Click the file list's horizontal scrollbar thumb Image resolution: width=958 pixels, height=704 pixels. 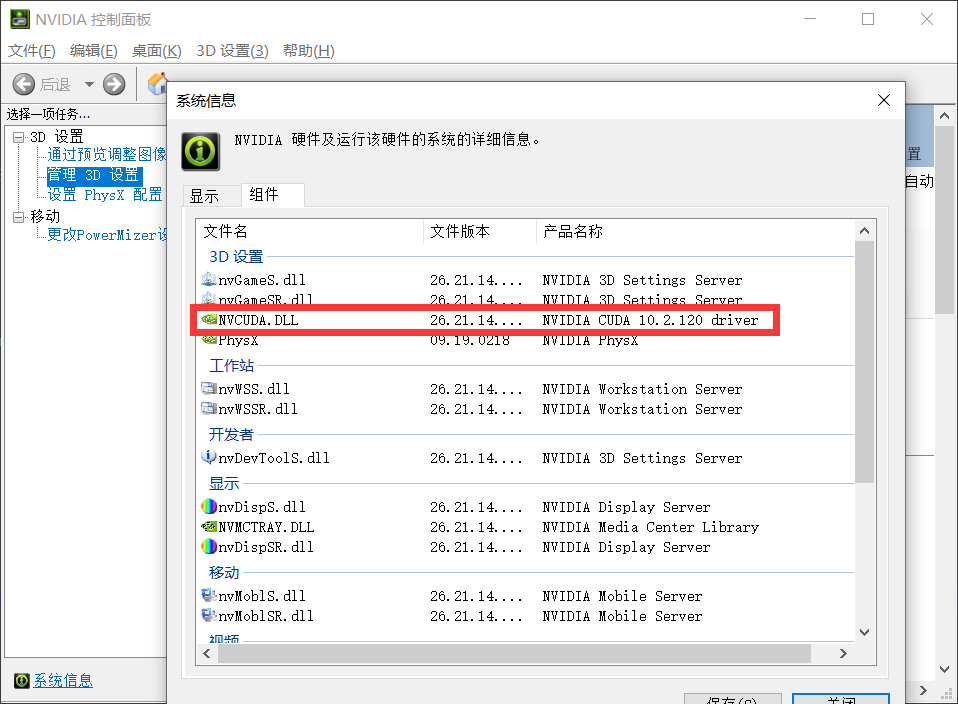click(514, 653)
